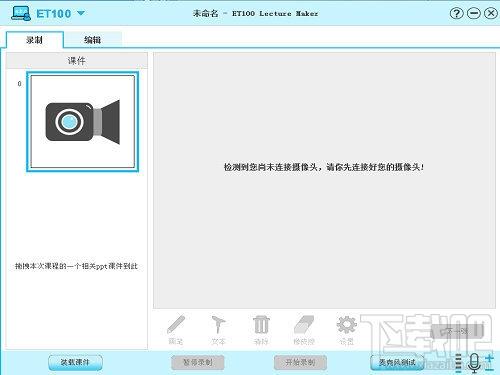The height and width of the screenshot is (375, 500).
Task: Click the 暂停录制 button
Action: pyautogui.click(x=198, y=362)
